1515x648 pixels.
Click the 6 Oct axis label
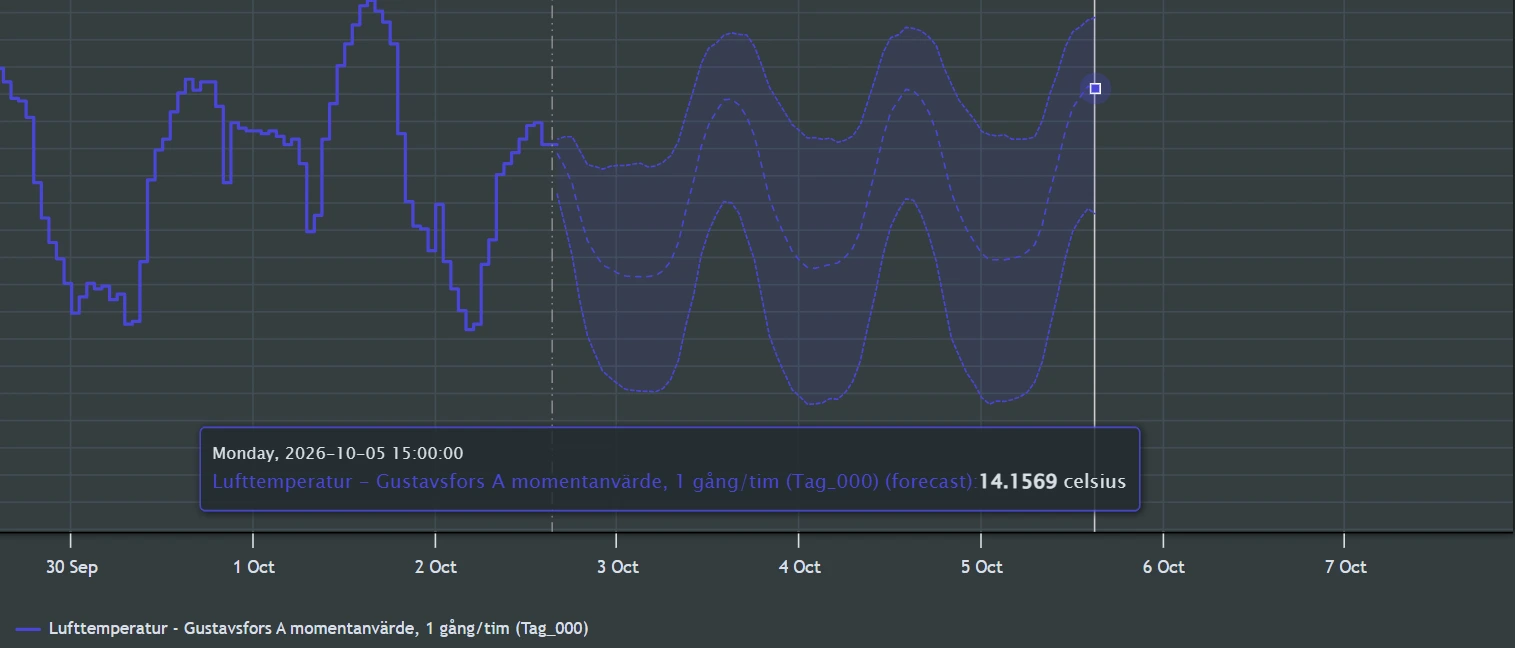coord(1163,567)
